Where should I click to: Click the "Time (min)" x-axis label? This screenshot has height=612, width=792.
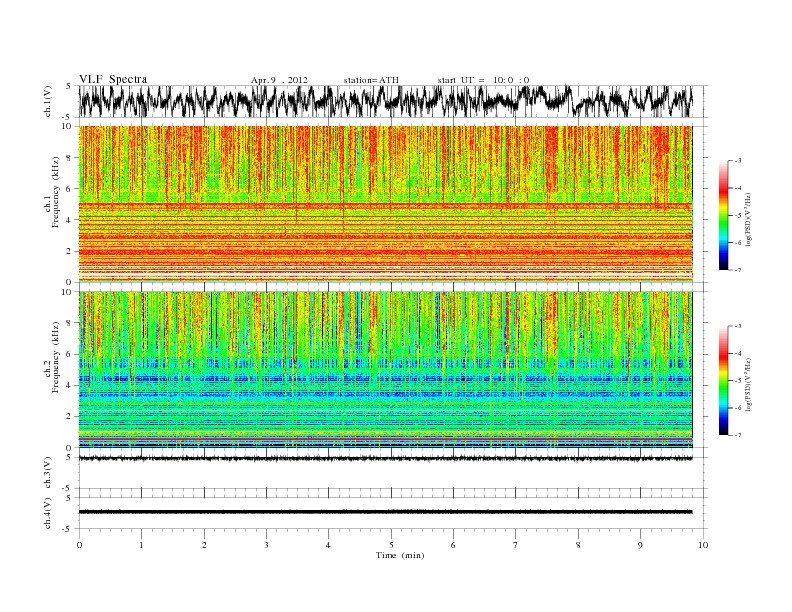(x=400, y=555)
